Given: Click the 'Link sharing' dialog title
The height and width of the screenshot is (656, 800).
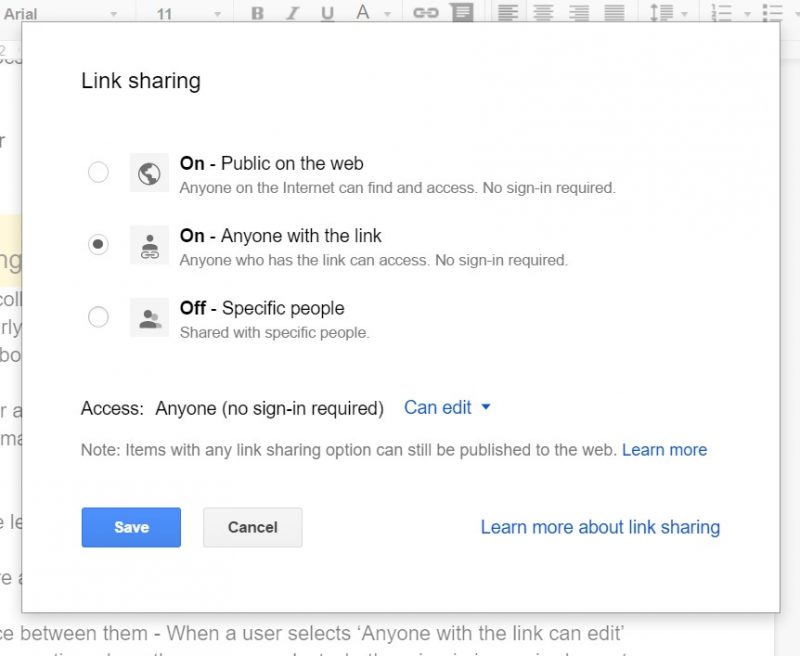Looking at the screenshot, I should pyautogui.click(x=141, y=81).
